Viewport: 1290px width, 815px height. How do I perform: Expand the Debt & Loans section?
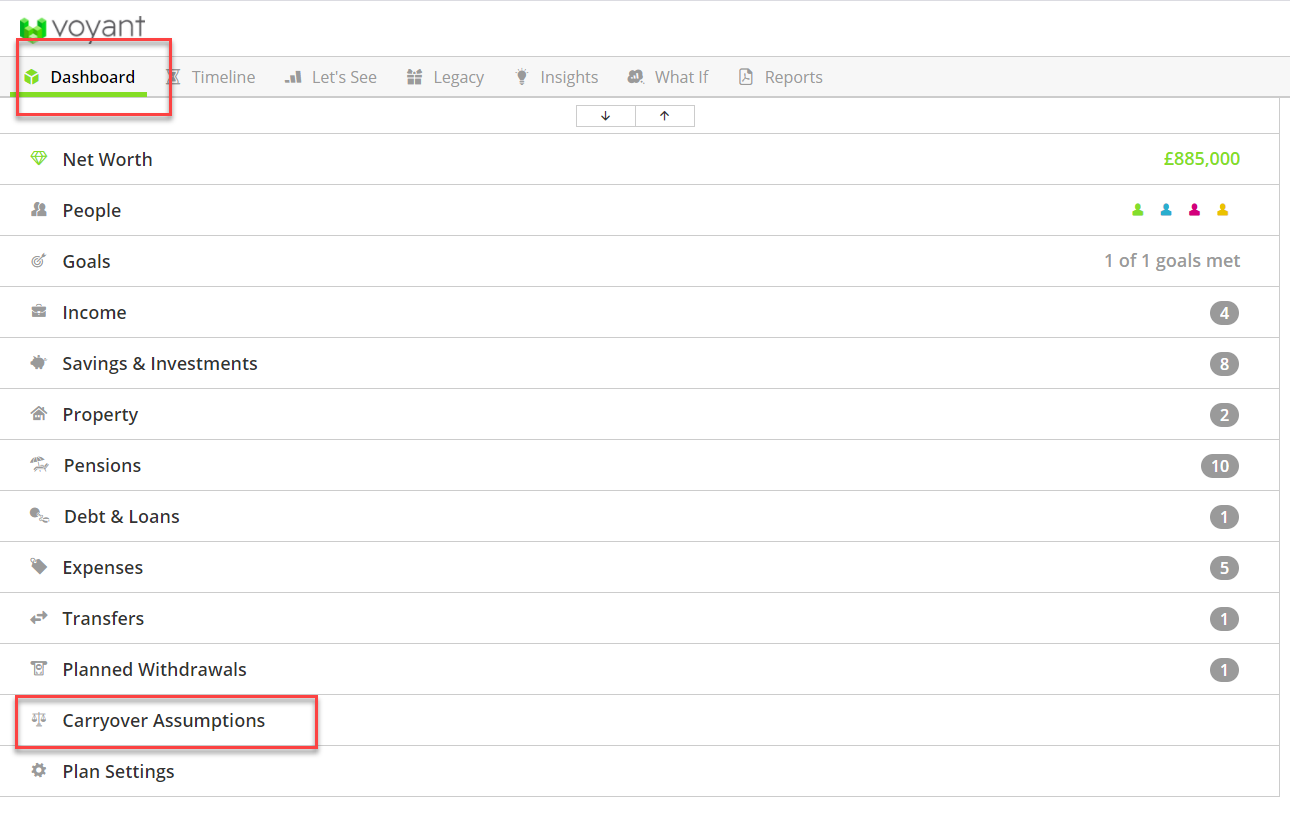click(x=639, y=516)
